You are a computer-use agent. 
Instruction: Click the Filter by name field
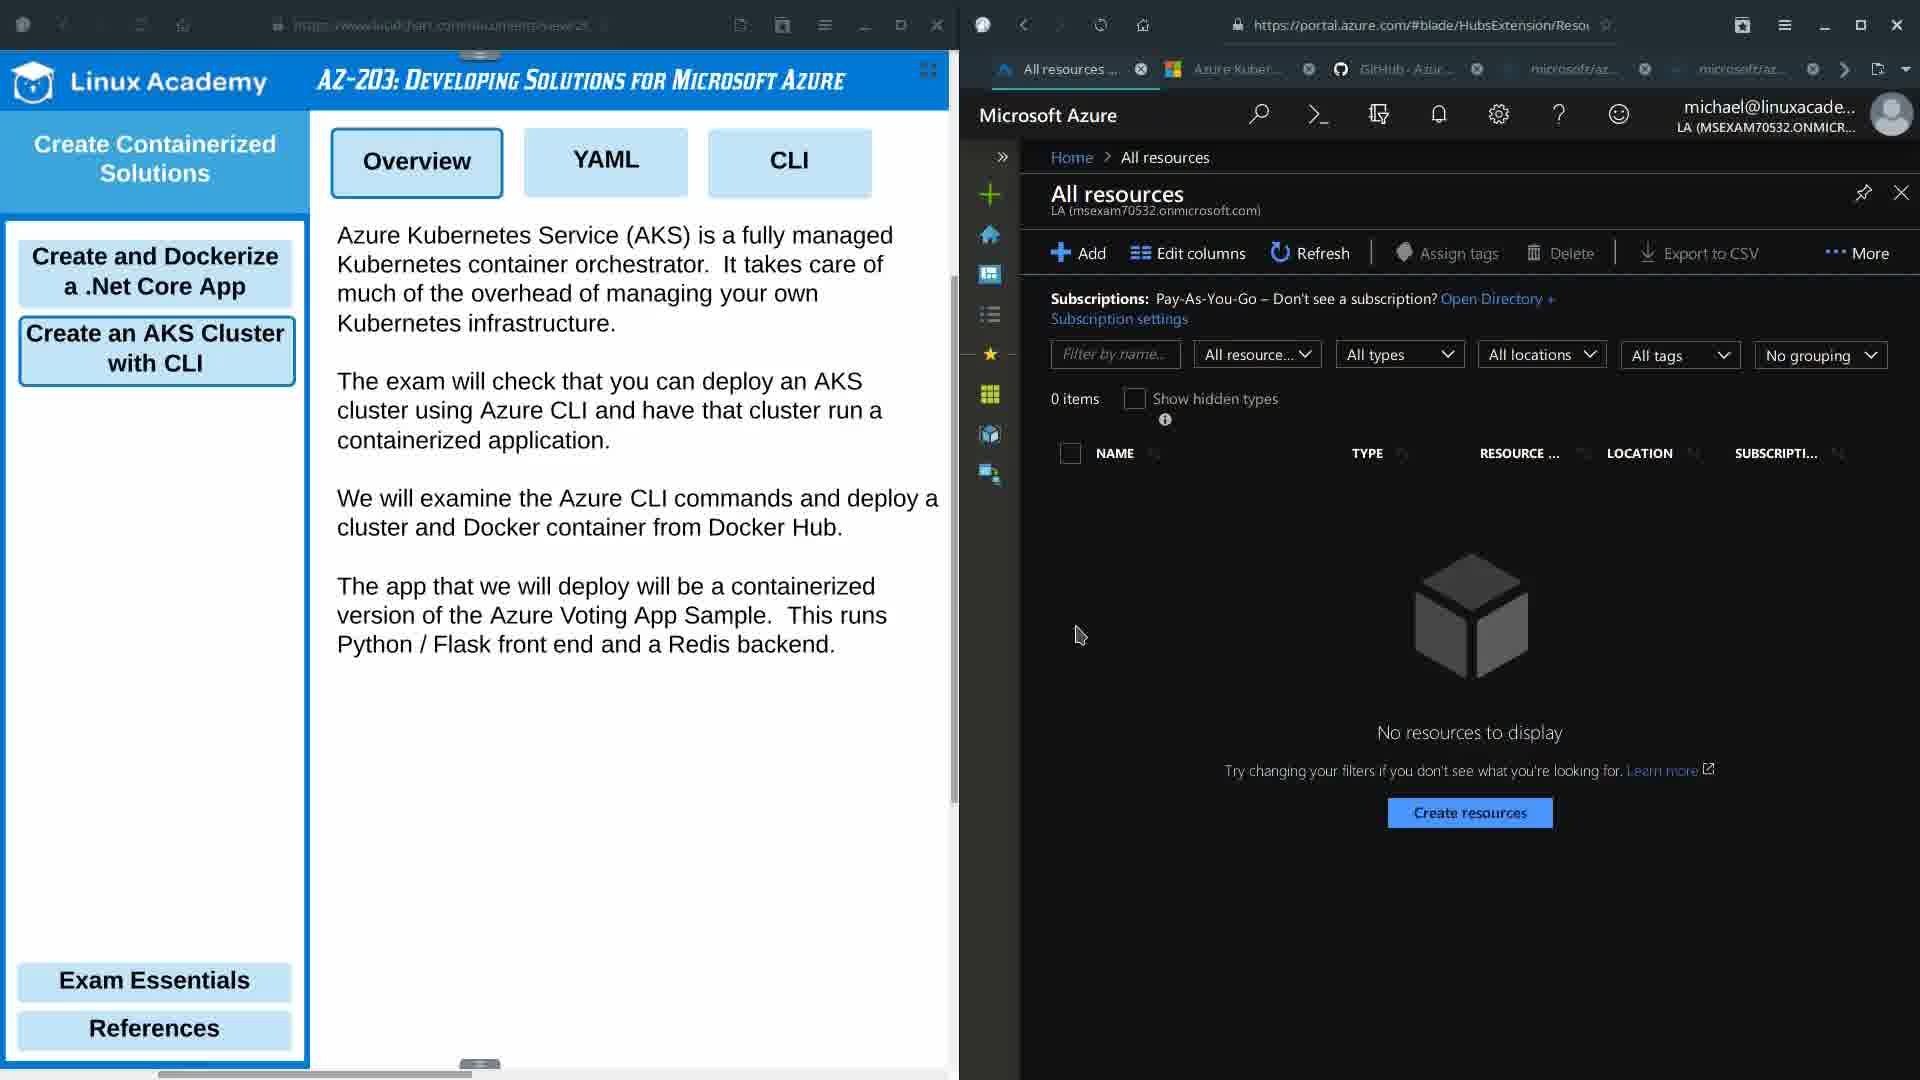click(x=1114, y=355)
